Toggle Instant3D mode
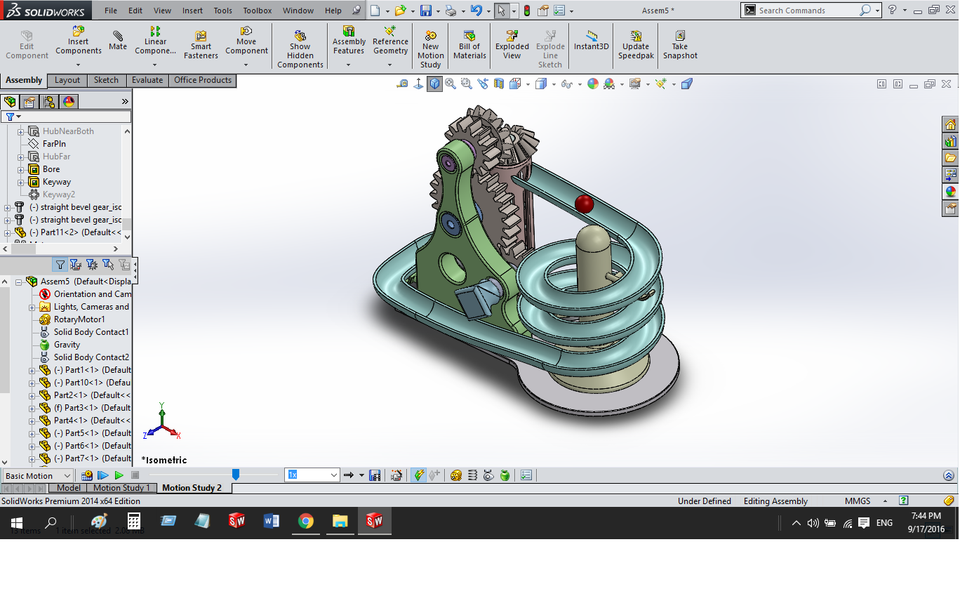 [590, 43]
